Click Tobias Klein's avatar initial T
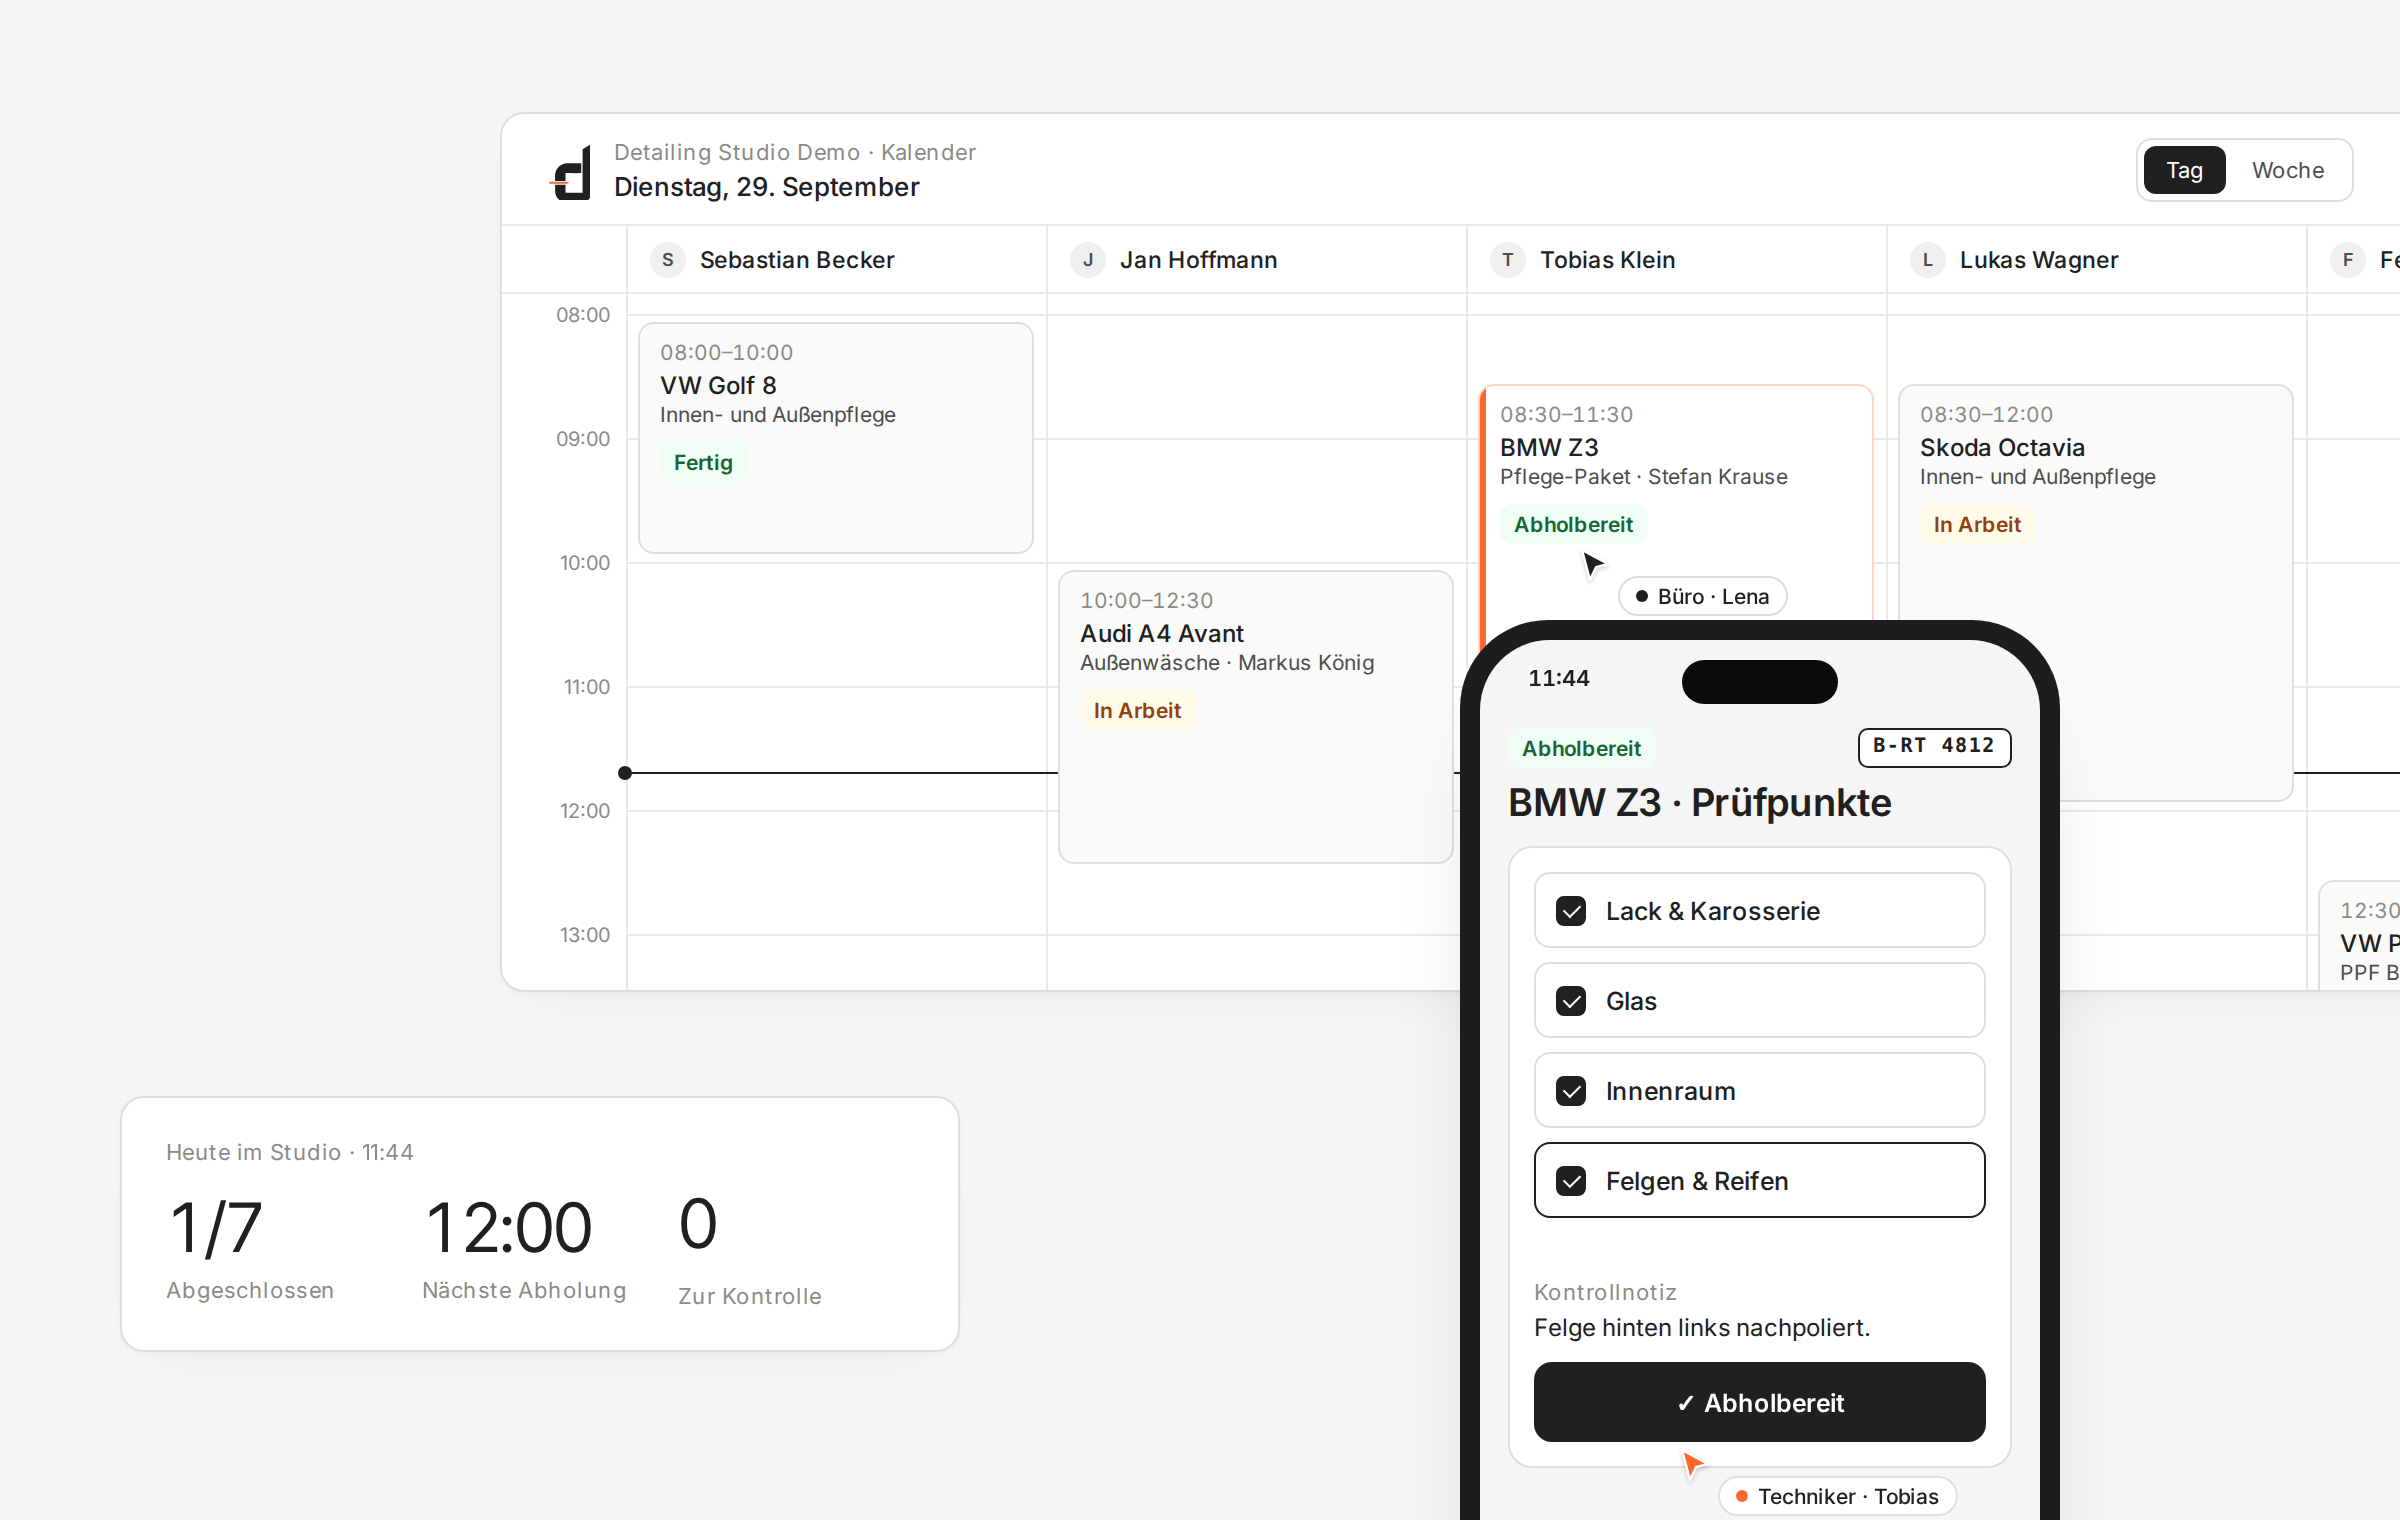The width and height of the screenshot is (2400, 1520). pyautogui.click(x=1508, y=260)
